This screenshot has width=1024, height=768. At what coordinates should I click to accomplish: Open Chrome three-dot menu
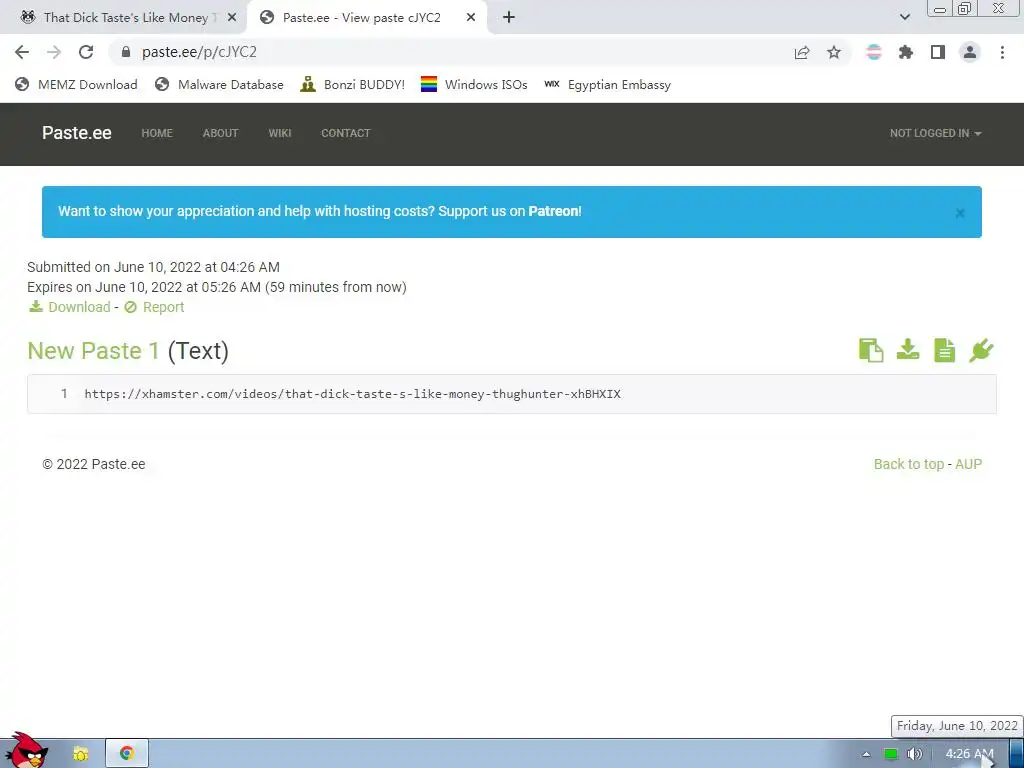1002,52
